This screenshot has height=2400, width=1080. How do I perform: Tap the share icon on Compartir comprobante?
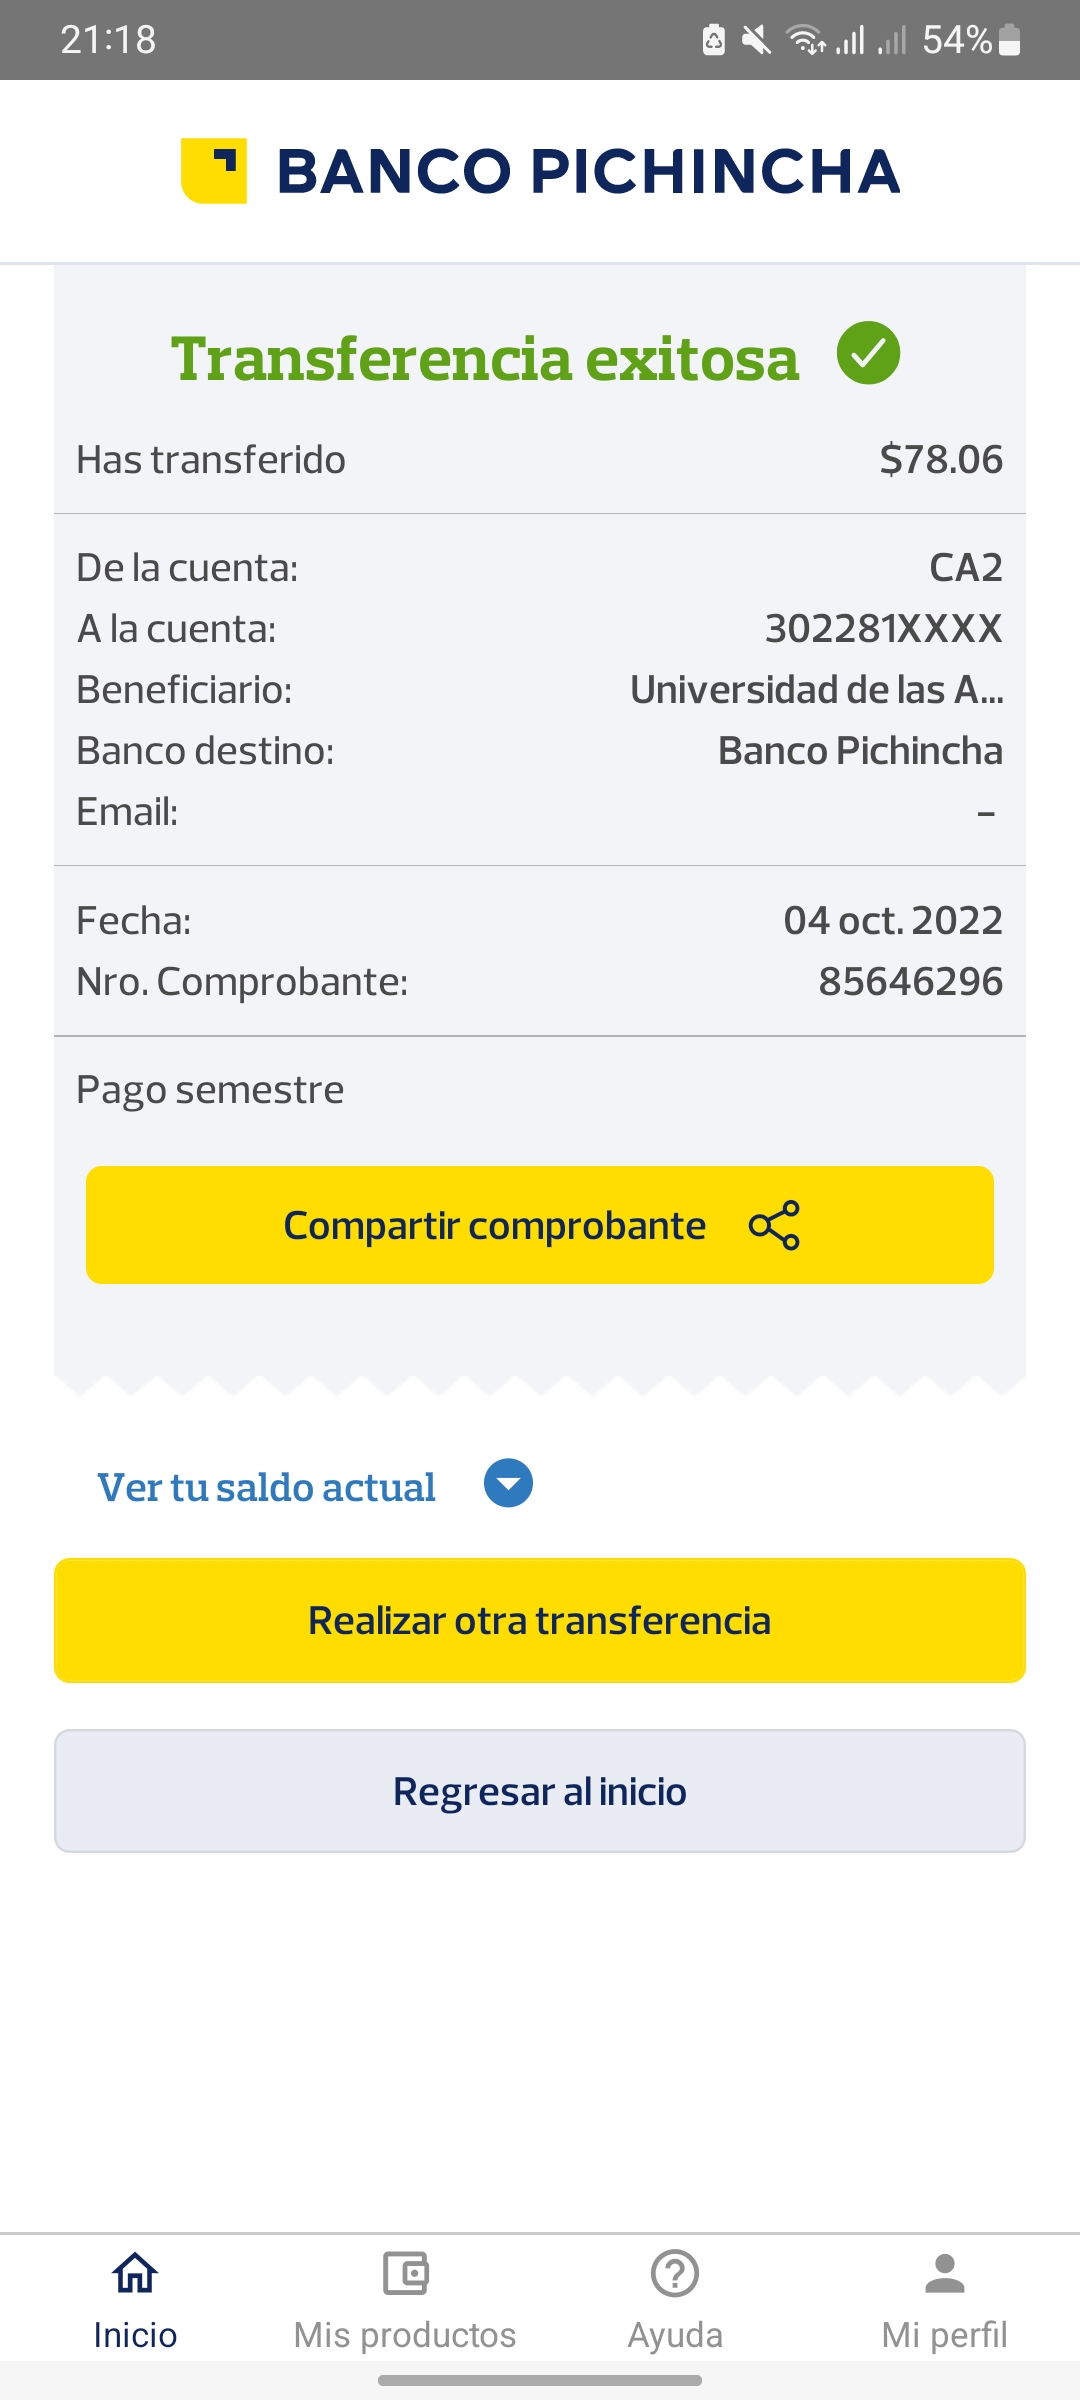[775, 1225]
